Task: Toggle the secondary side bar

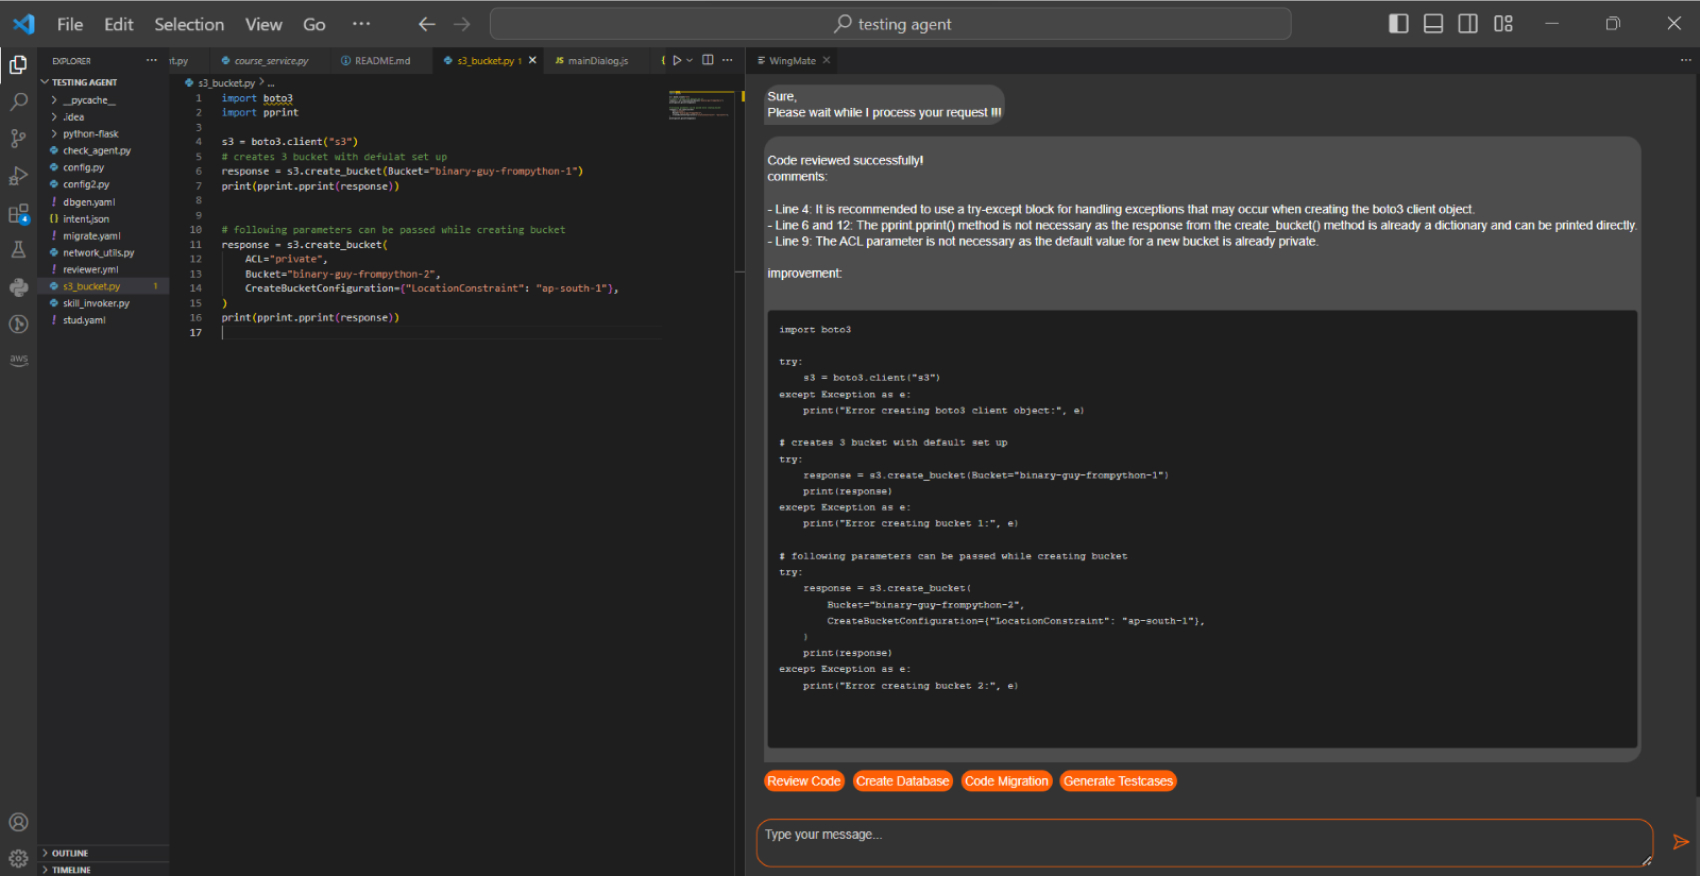Action: click(x=1468, y=24)
